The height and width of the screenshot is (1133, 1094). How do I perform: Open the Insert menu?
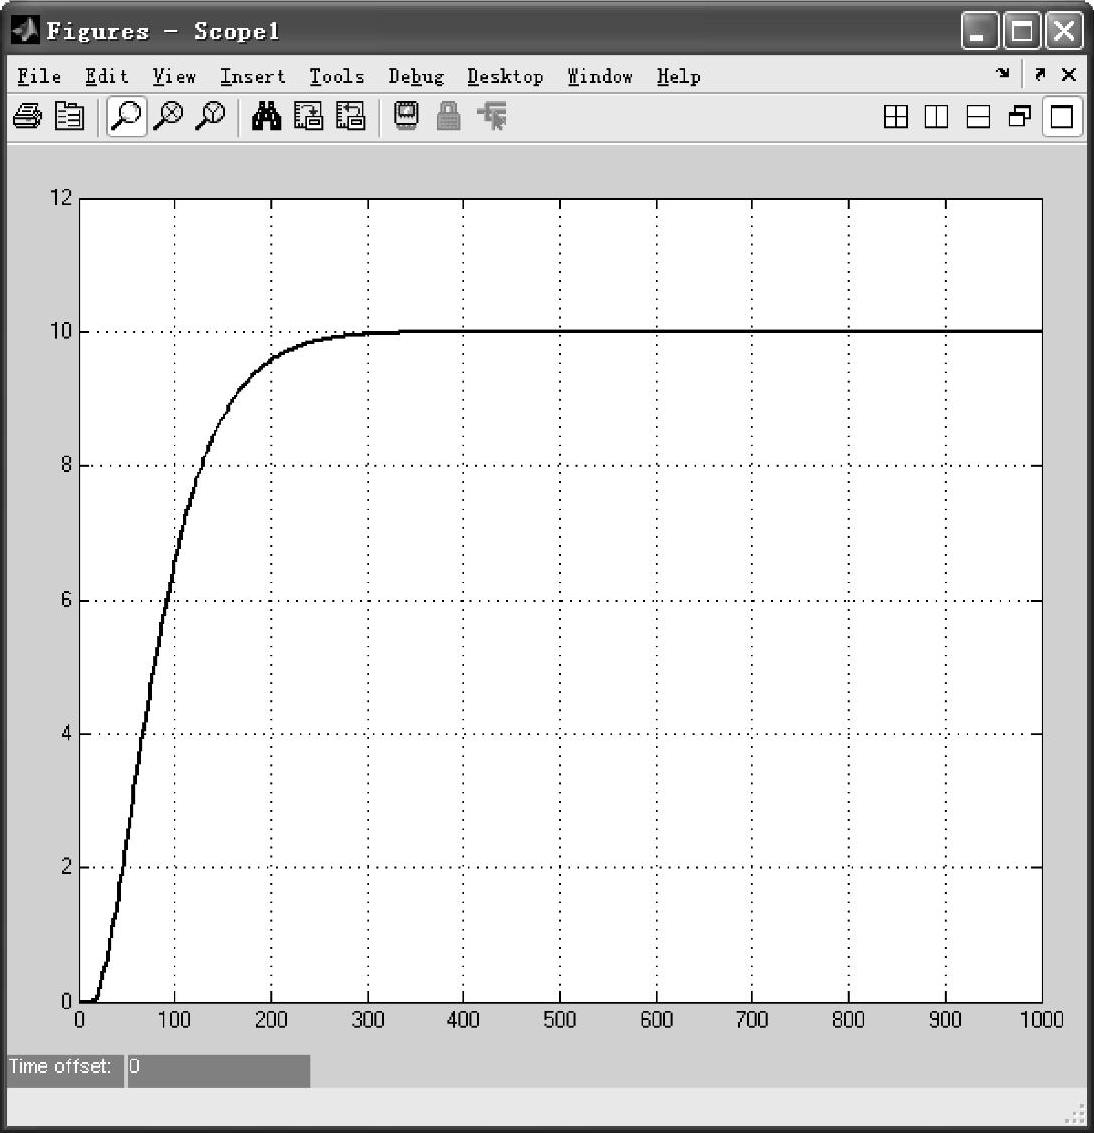(253, 76)
